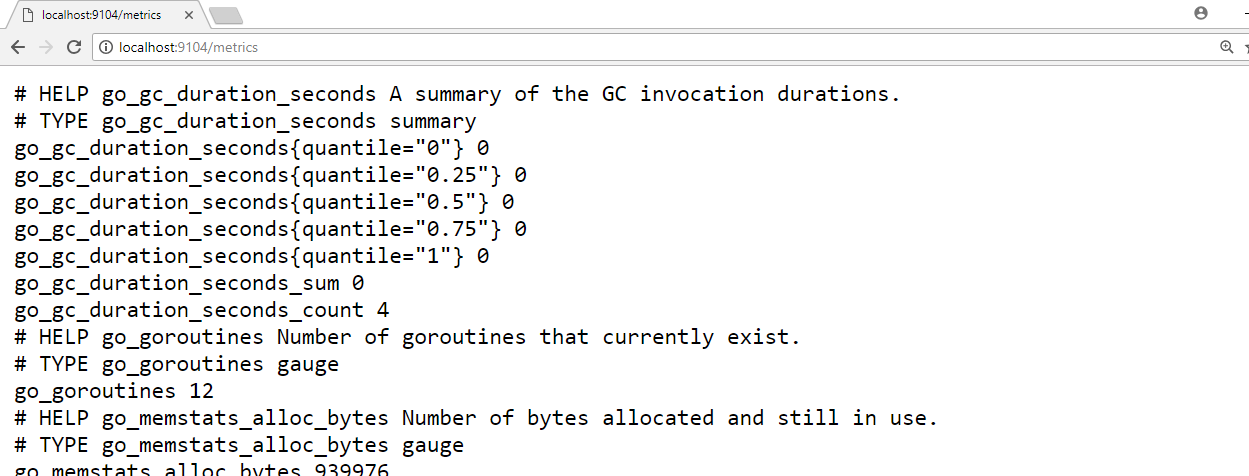Click the go_gc_duration_seconds_sum 0 line
The height and width of the screenshot is (476, 1249).
point(189,283)
